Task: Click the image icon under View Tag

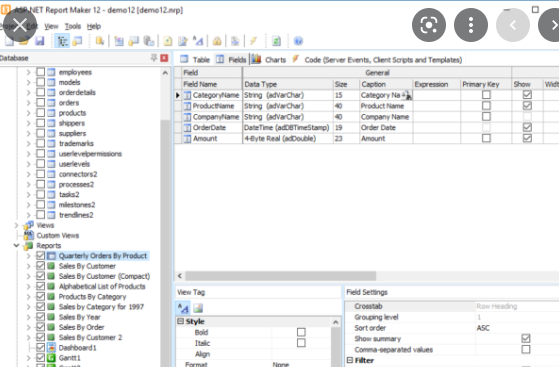Action: click(198, 308)
